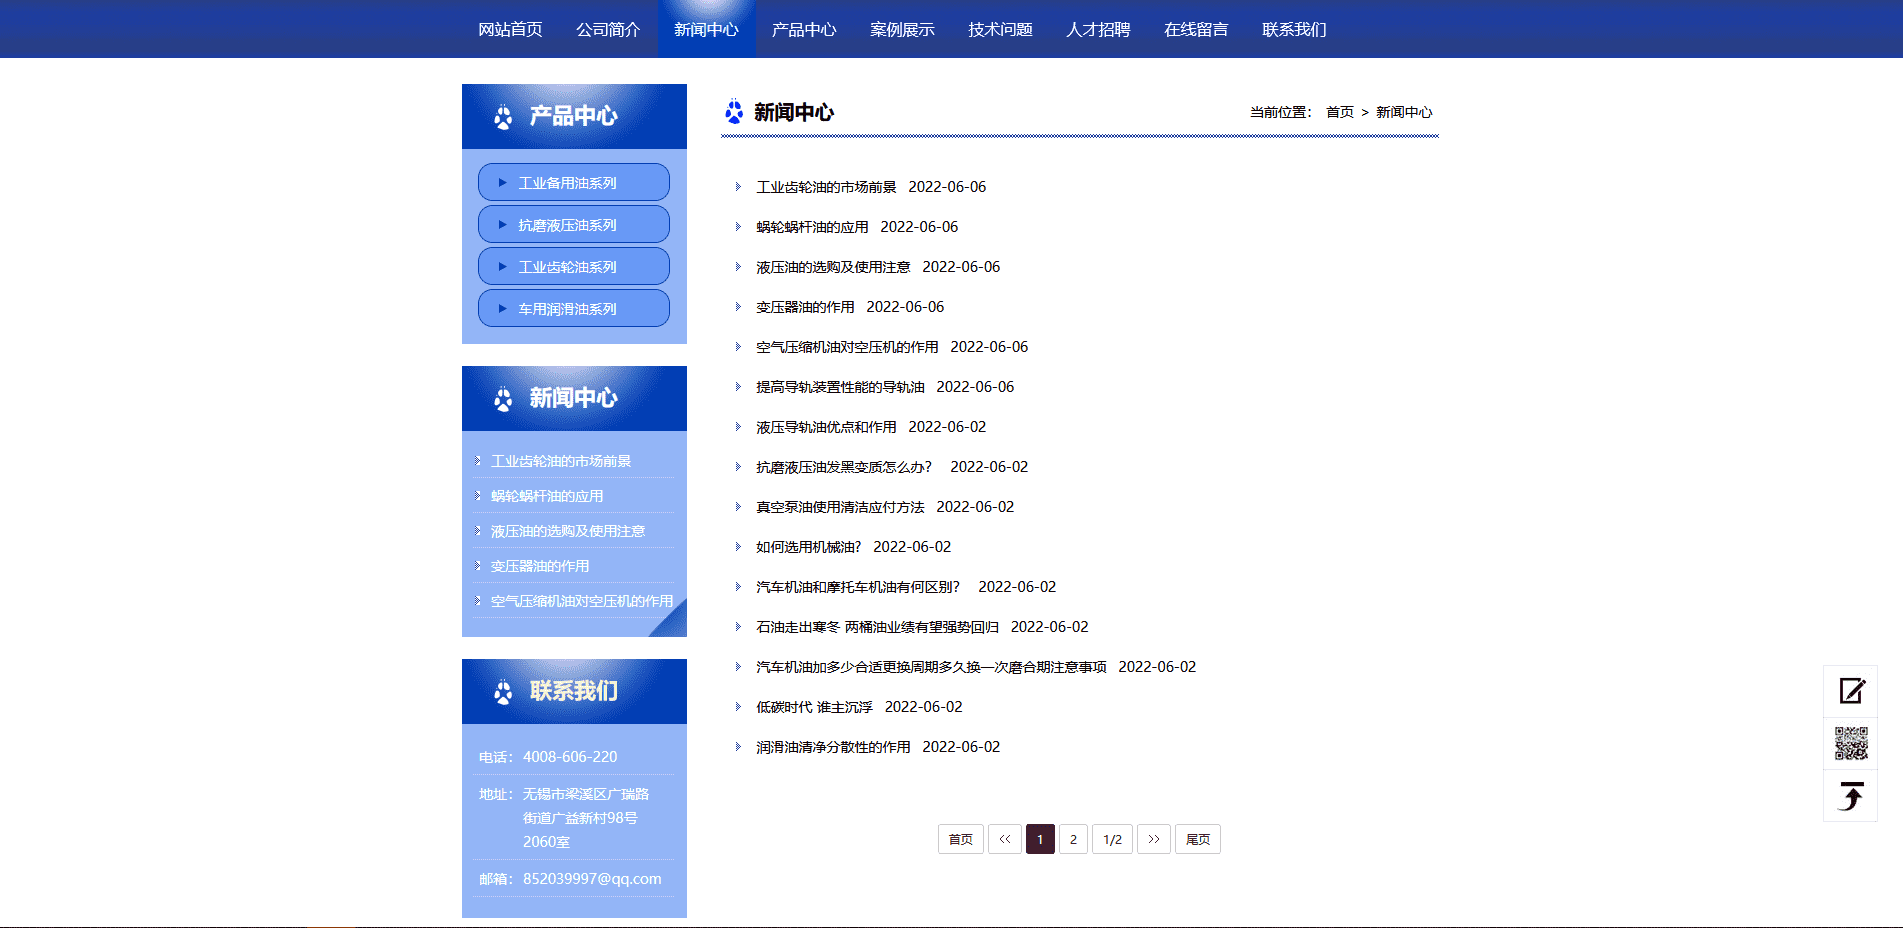
Task: Open article 如何选用机械油?
Action: click(x=808, y=547)
